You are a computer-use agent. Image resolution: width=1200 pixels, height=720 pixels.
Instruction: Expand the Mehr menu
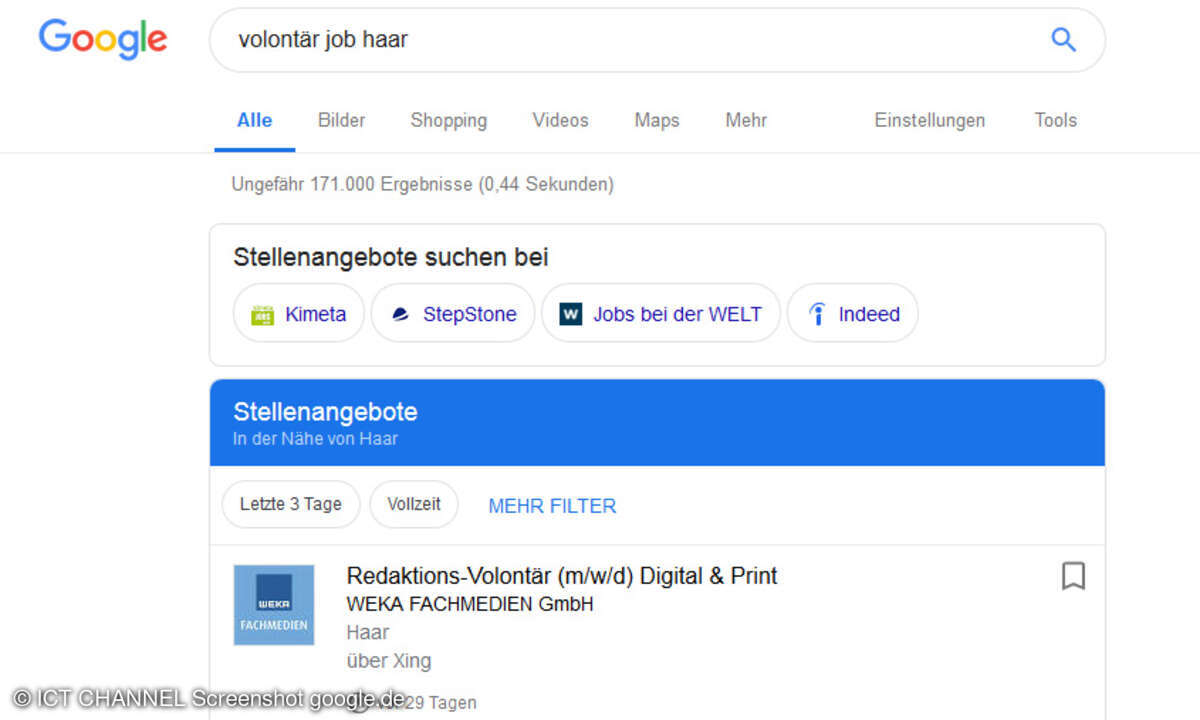coord(746,120)
